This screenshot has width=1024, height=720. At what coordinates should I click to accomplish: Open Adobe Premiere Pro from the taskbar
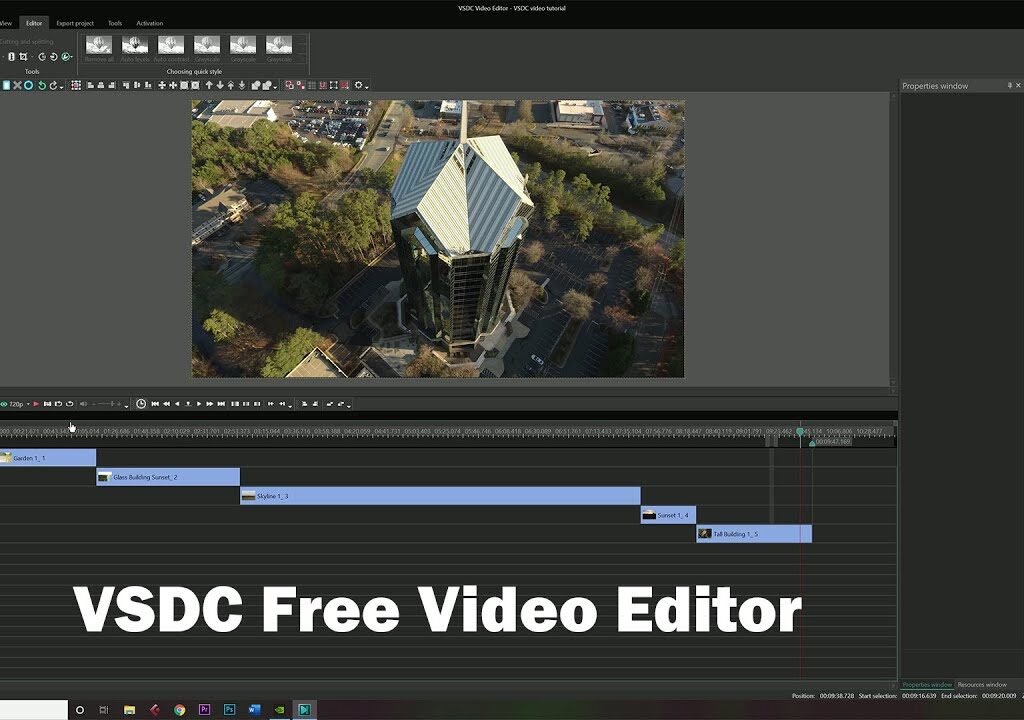pyautogui.click(x=204, y=710)
